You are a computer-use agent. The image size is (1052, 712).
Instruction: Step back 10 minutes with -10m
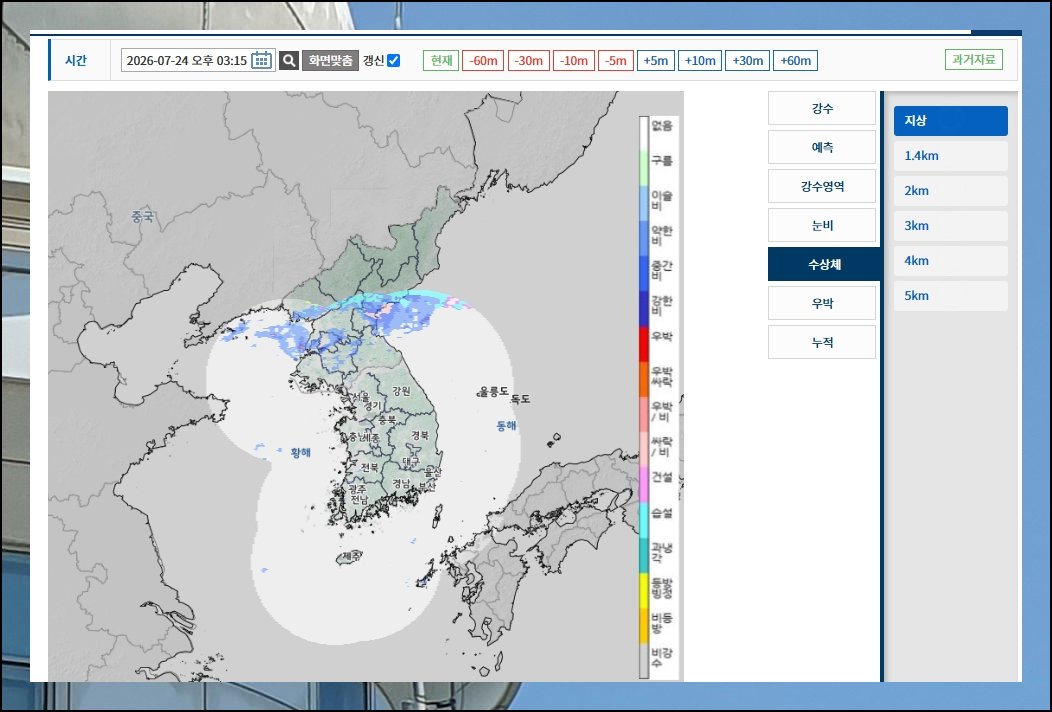[574, 60]
